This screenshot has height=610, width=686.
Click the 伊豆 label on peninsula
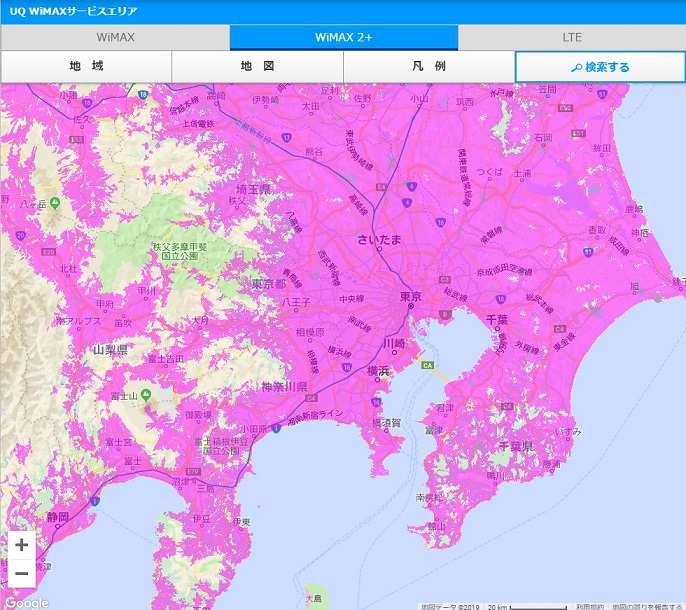tap(202, 519)
